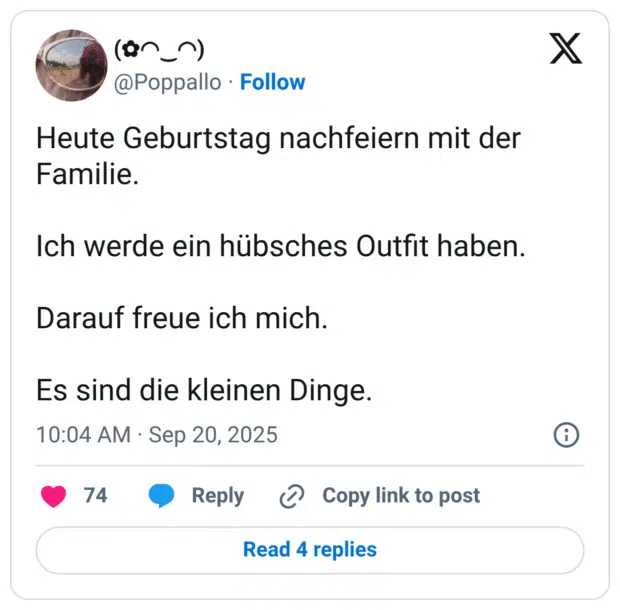Image resolution: width=620 pixels, height=610 pixels.
Task: Click the 'Heute Geburtstag nachfeiern' line
Action: (278, 138)
